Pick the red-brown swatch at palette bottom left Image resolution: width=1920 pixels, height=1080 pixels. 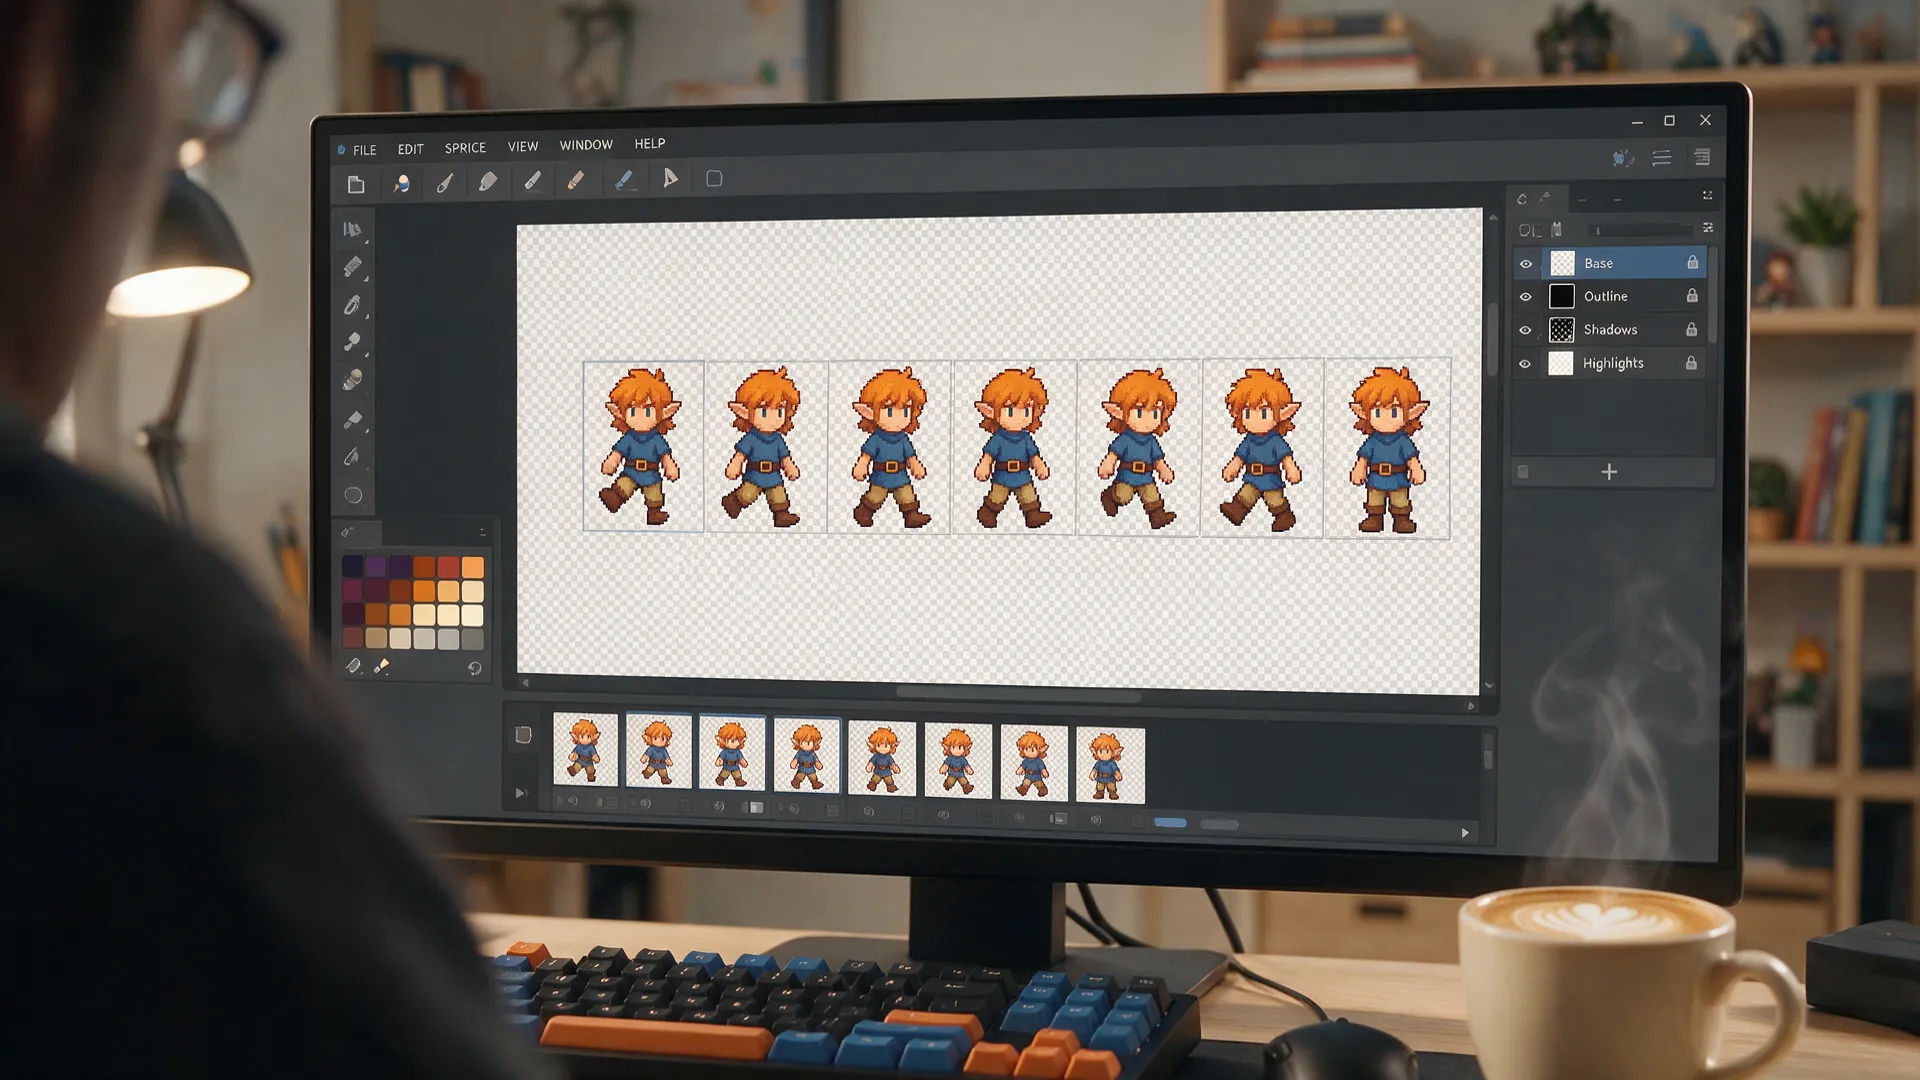[353, 638]
